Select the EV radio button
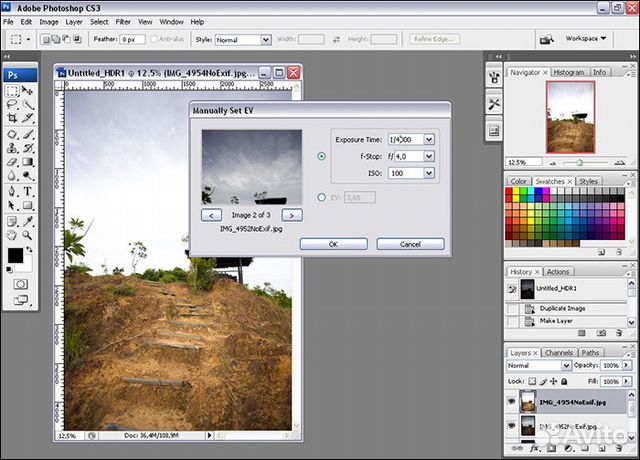 pyautogui.click(x=321, y=197)
